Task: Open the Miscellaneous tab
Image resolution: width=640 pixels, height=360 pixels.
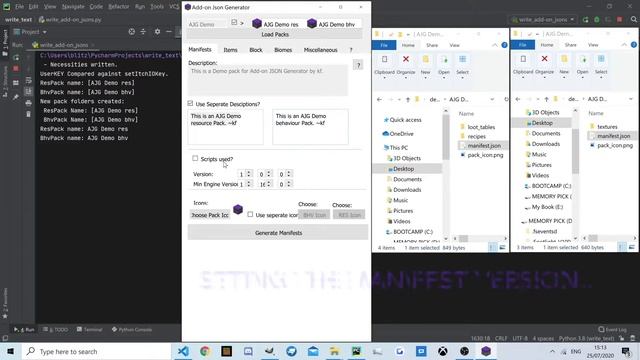Action: pos(320,50)
